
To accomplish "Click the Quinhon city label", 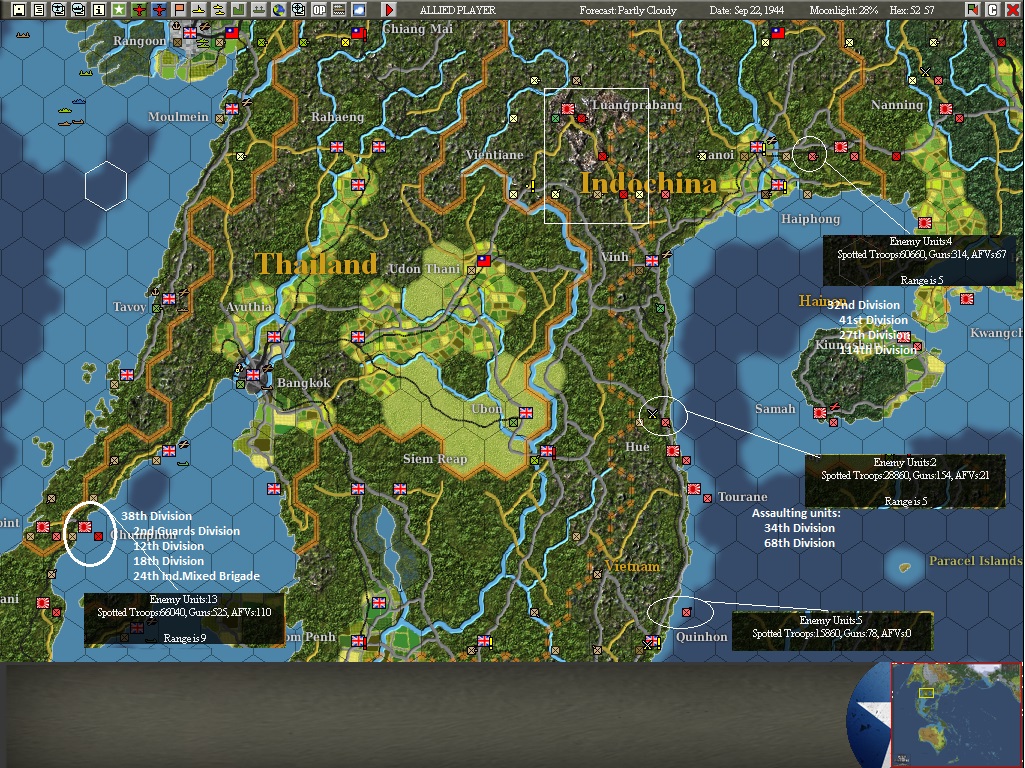I will (x=701, y=637).
